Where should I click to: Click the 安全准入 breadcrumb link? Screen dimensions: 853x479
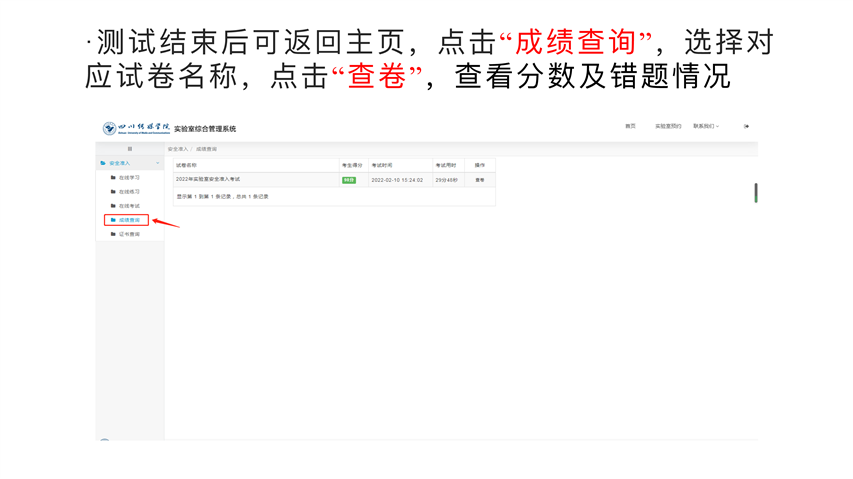point(178,149)
